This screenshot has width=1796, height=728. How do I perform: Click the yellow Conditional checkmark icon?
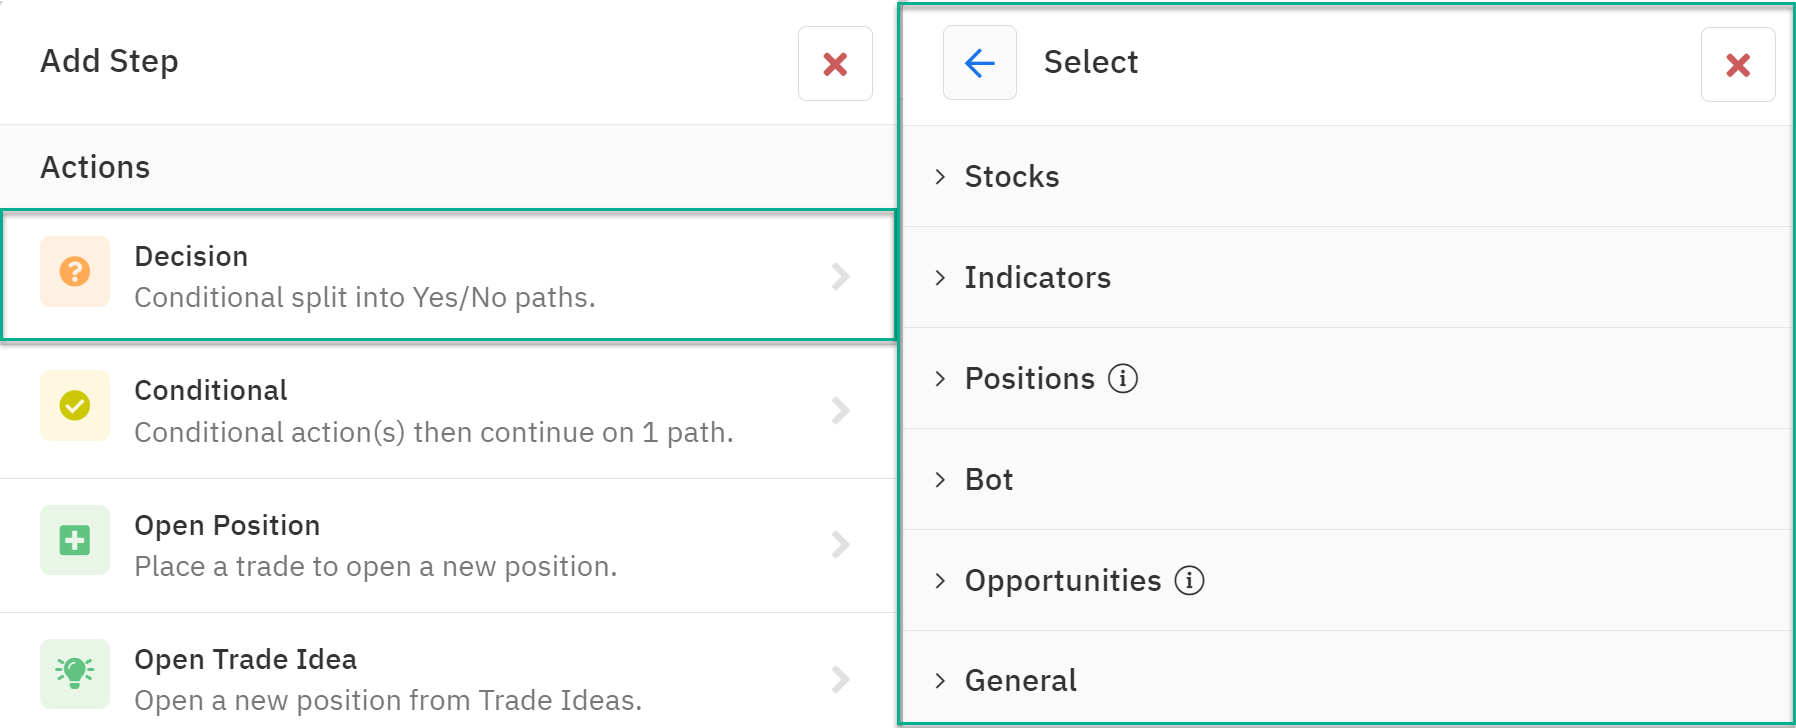[x=75, y=405]
